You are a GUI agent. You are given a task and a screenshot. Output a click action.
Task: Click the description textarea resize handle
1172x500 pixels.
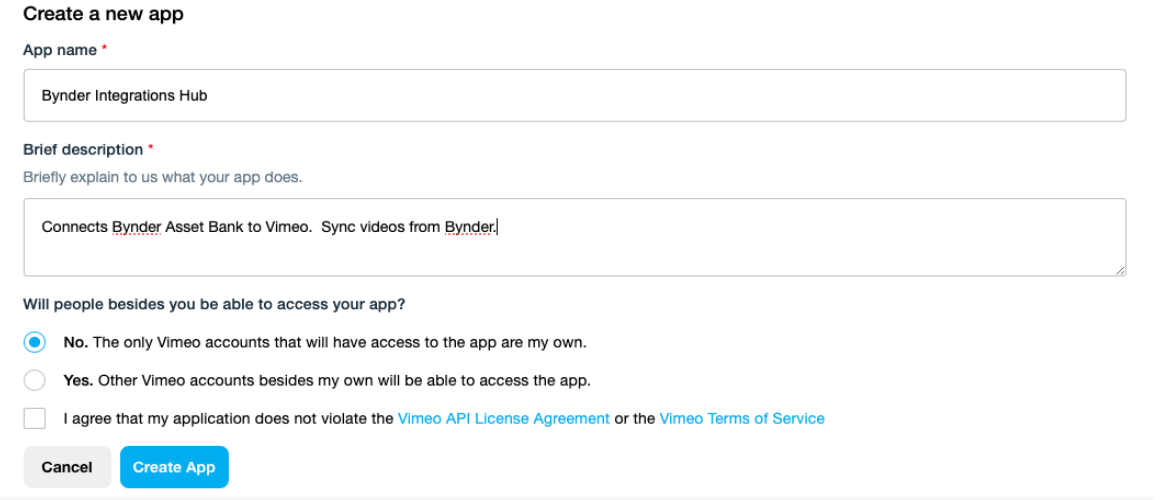pos(1120,271)
